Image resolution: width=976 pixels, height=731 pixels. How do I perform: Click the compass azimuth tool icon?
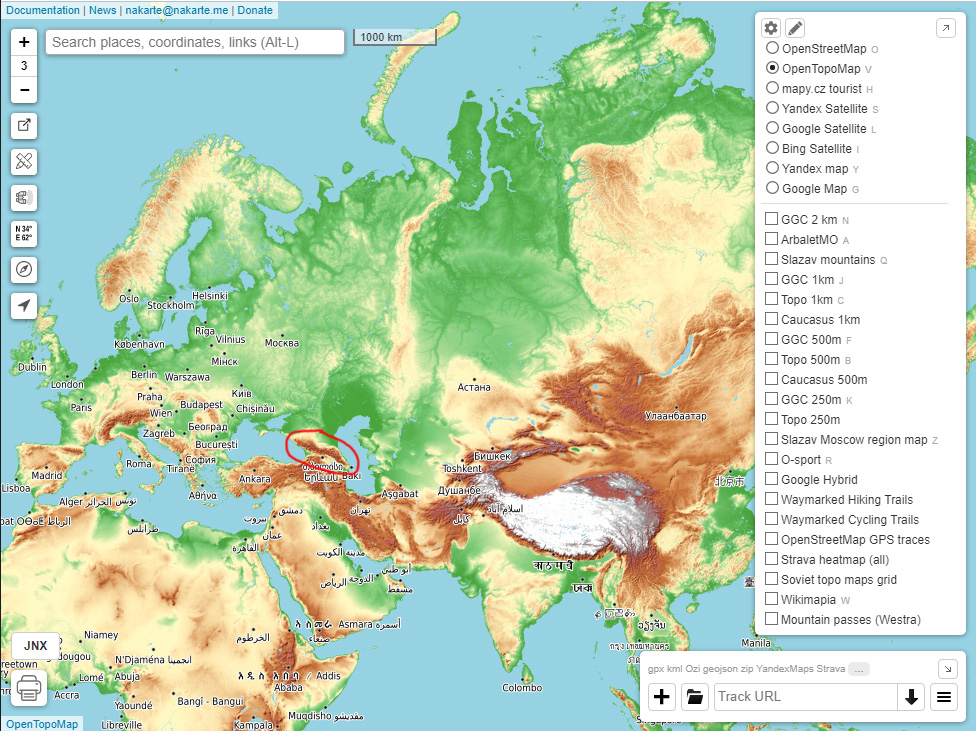25,270
